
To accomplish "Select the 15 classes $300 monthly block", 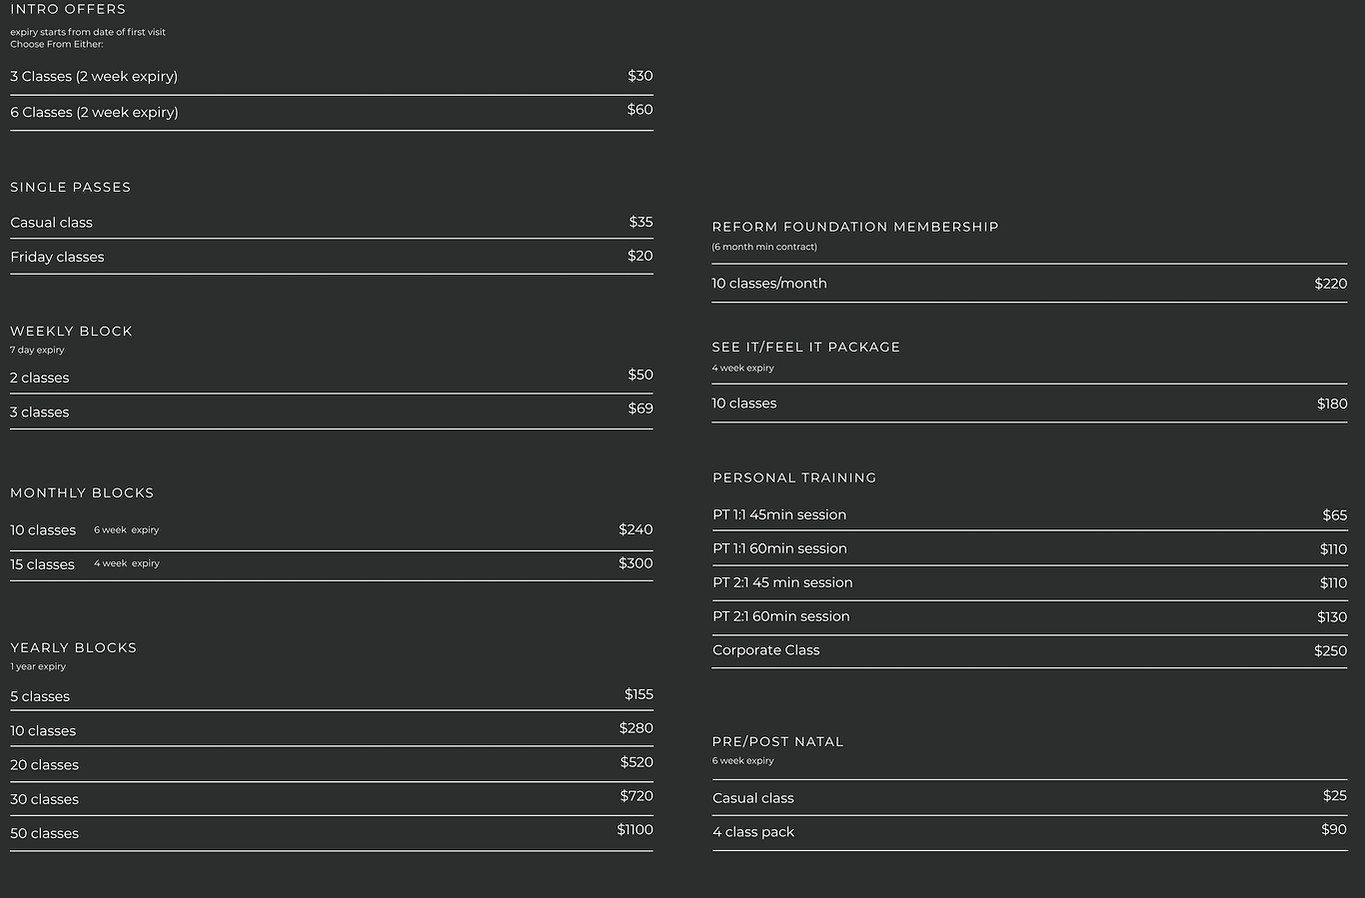I will coord(331,564).
